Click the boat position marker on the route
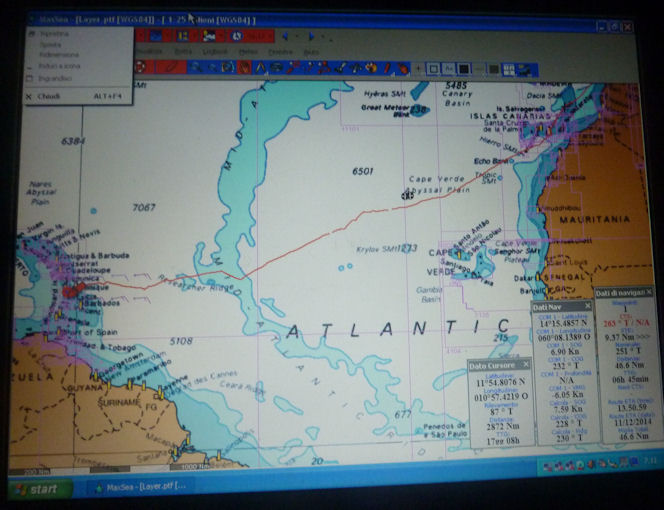This screenshot has width=664, height=510. click(407, 195)
